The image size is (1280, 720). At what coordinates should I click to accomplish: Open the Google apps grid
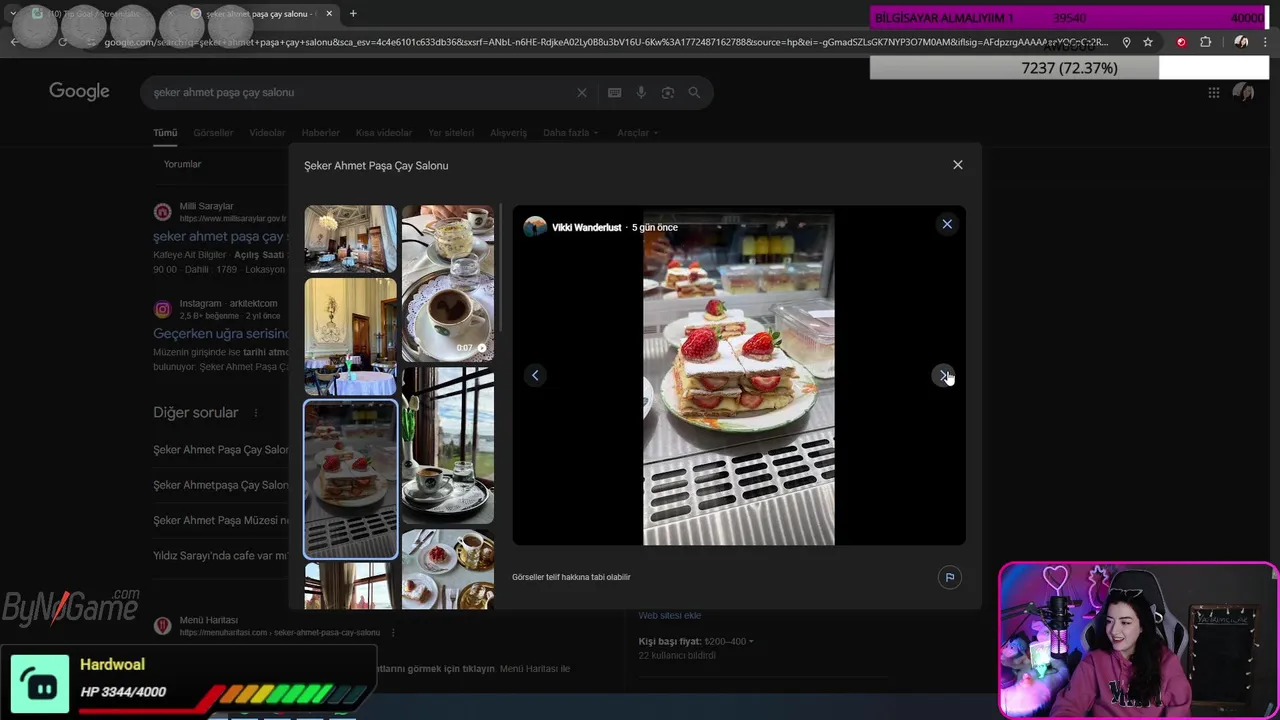tap(1213, 92)
